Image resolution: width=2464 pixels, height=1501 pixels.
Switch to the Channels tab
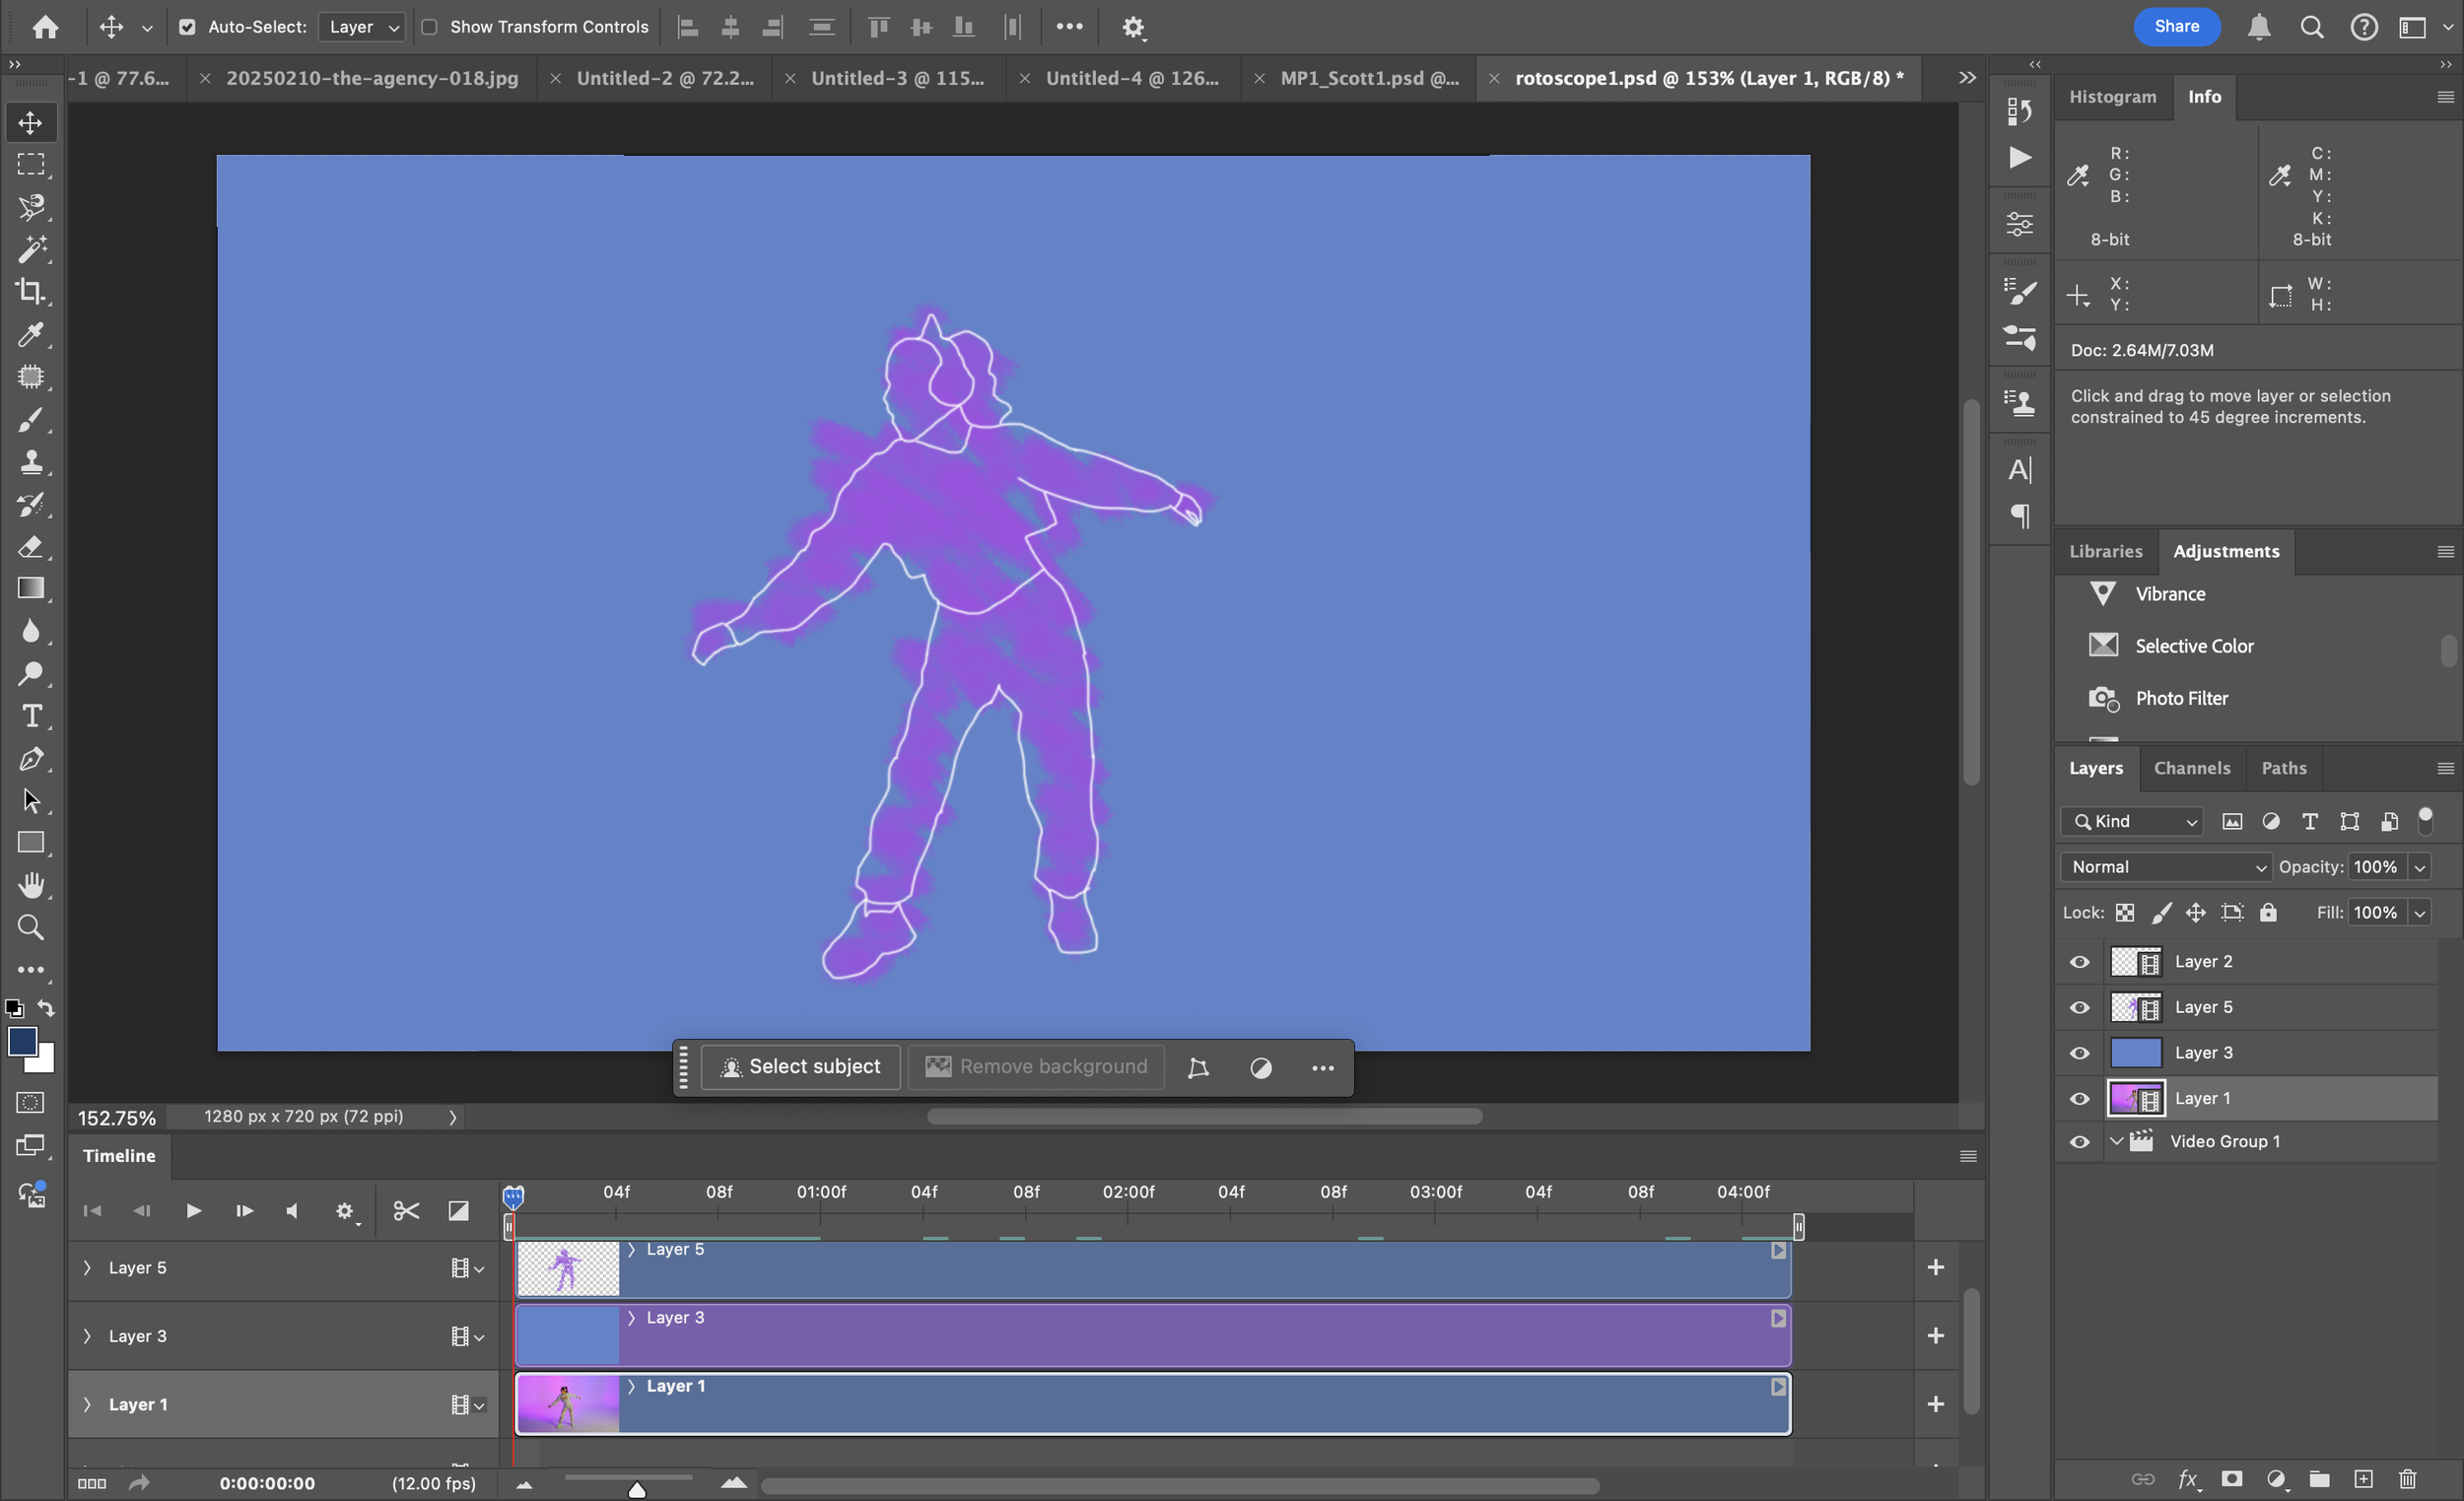coord(2191,768)
